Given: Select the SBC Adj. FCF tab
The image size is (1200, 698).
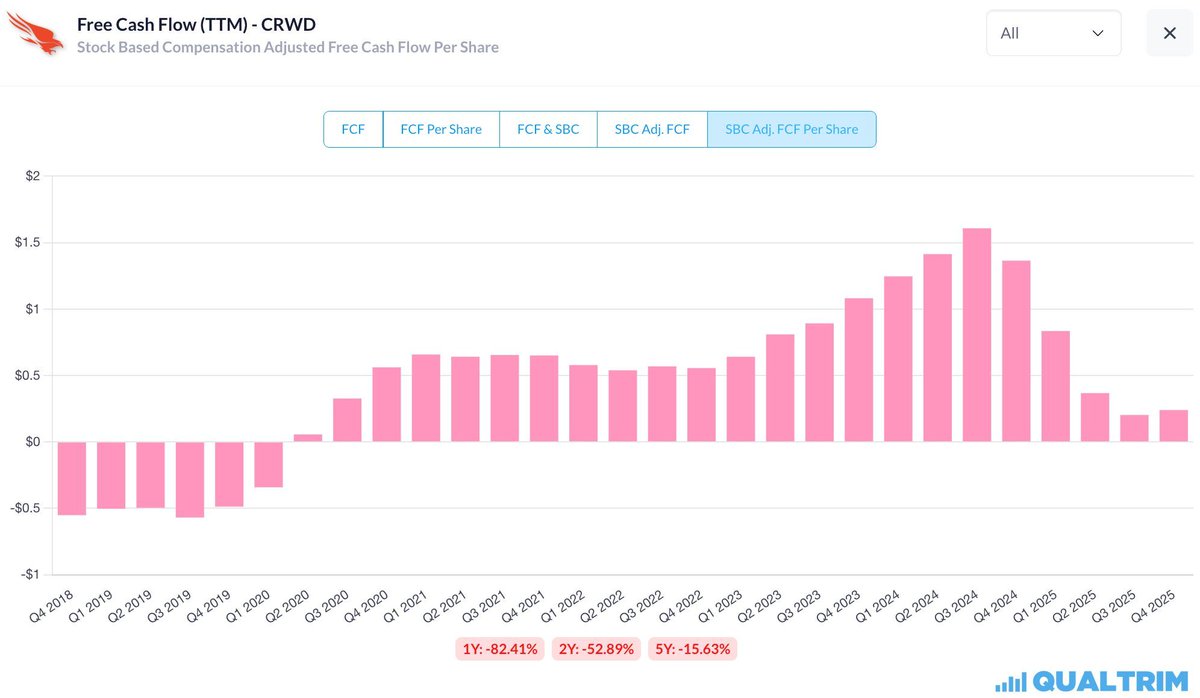Looking at the screenshot, I should [652, 129].
